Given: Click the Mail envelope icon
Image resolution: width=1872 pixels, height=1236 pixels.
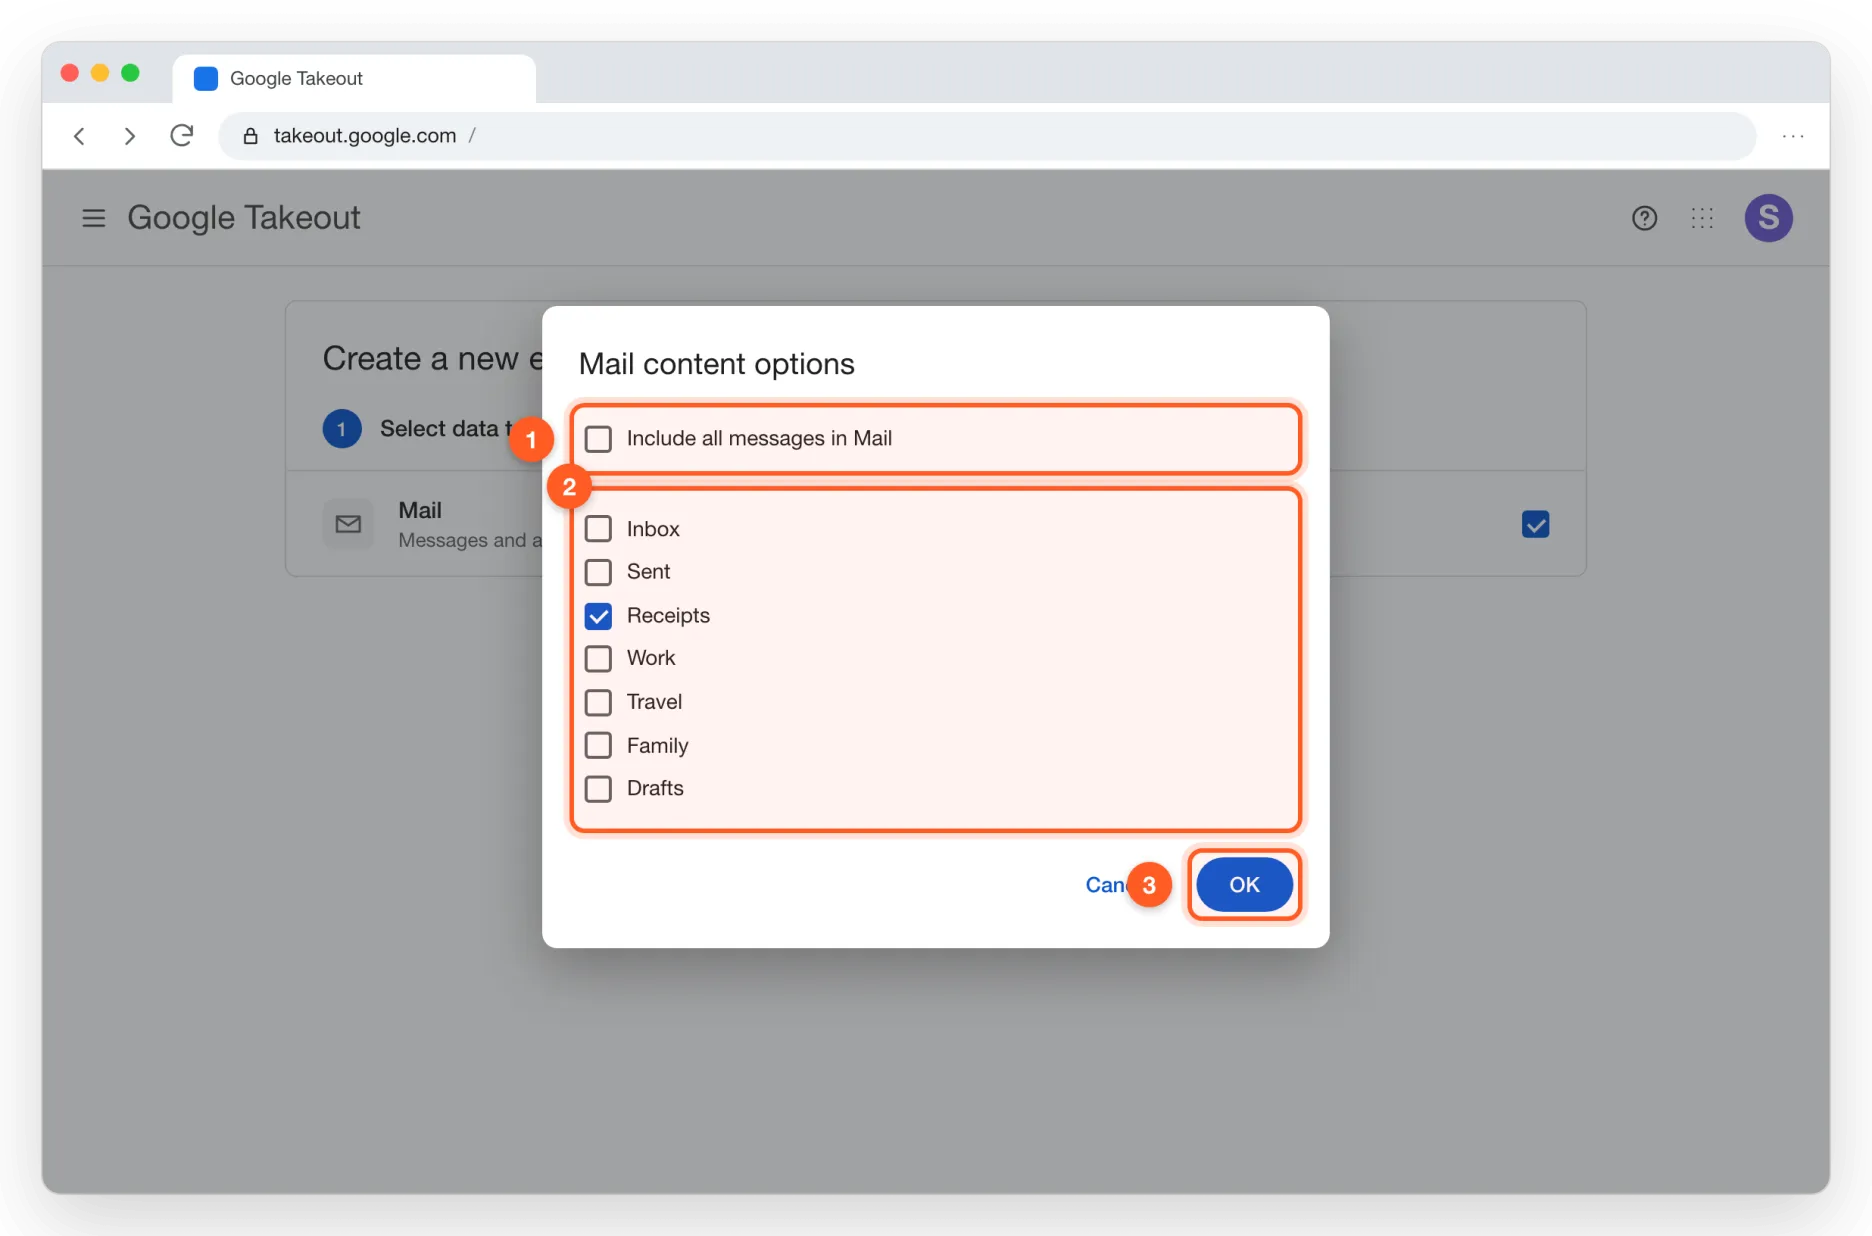Looking at the screenshot, I should point(348,524).
